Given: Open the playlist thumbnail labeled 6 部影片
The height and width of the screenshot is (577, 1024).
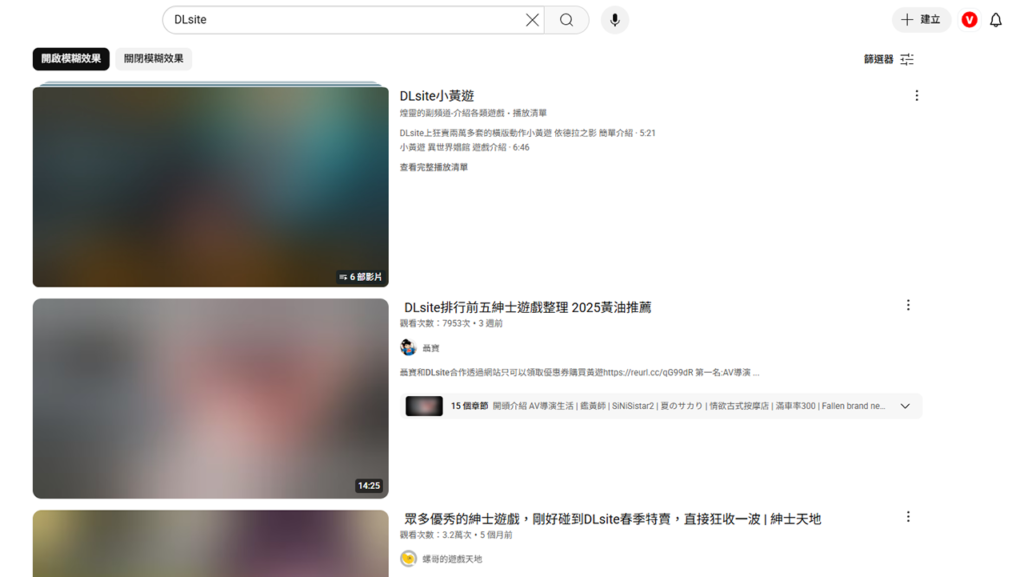Looking at the screenshot, I should click(x=210, y=186).
